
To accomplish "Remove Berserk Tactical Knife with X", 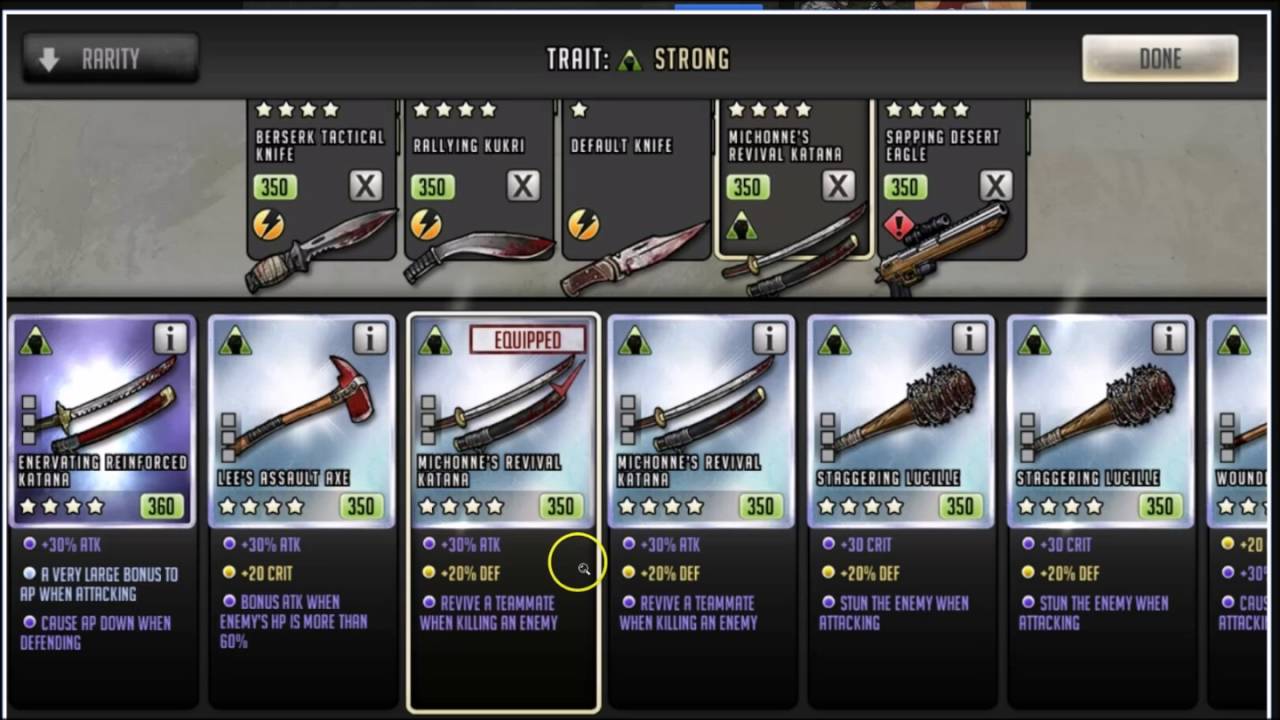I will tap(366, 186).
